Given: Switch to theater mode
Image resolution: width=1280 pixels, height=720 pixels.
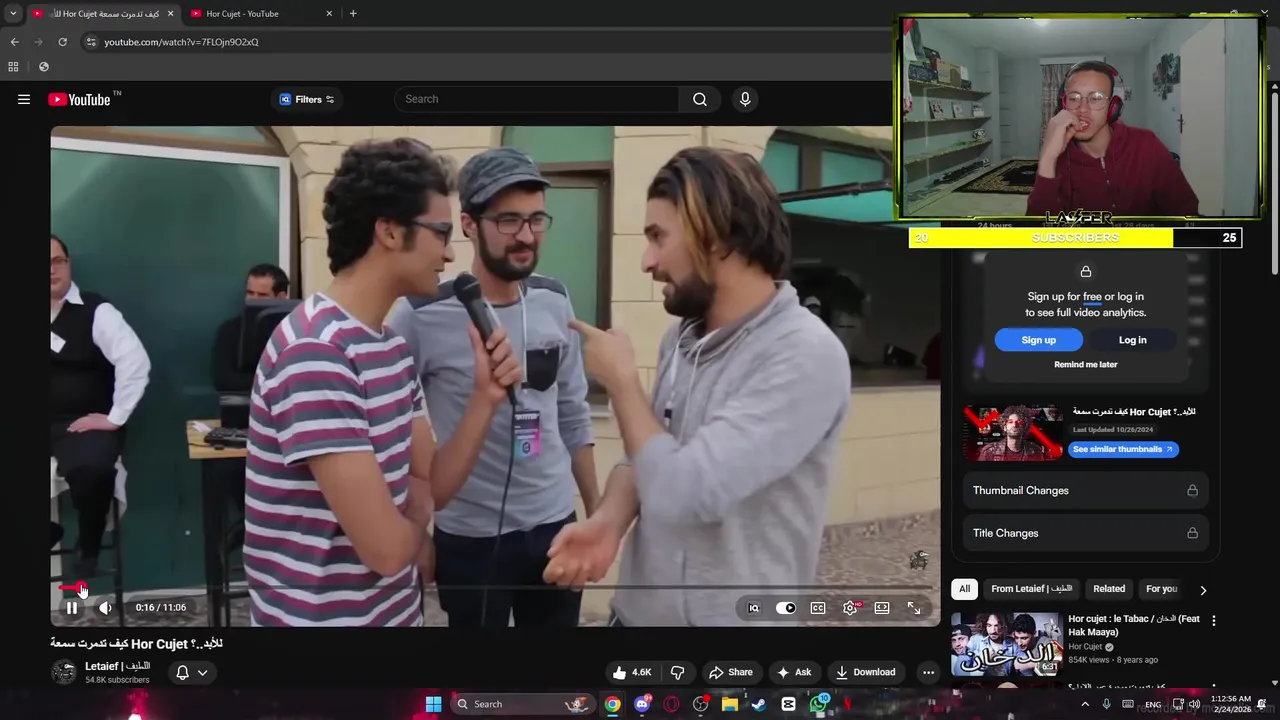Looking at the screenshot, I should [882, 608].
